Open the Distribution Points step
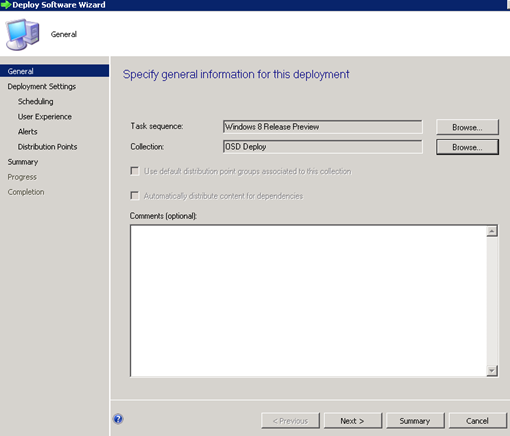The height and width of the screenshot is (436, 510). coord(47,147)
